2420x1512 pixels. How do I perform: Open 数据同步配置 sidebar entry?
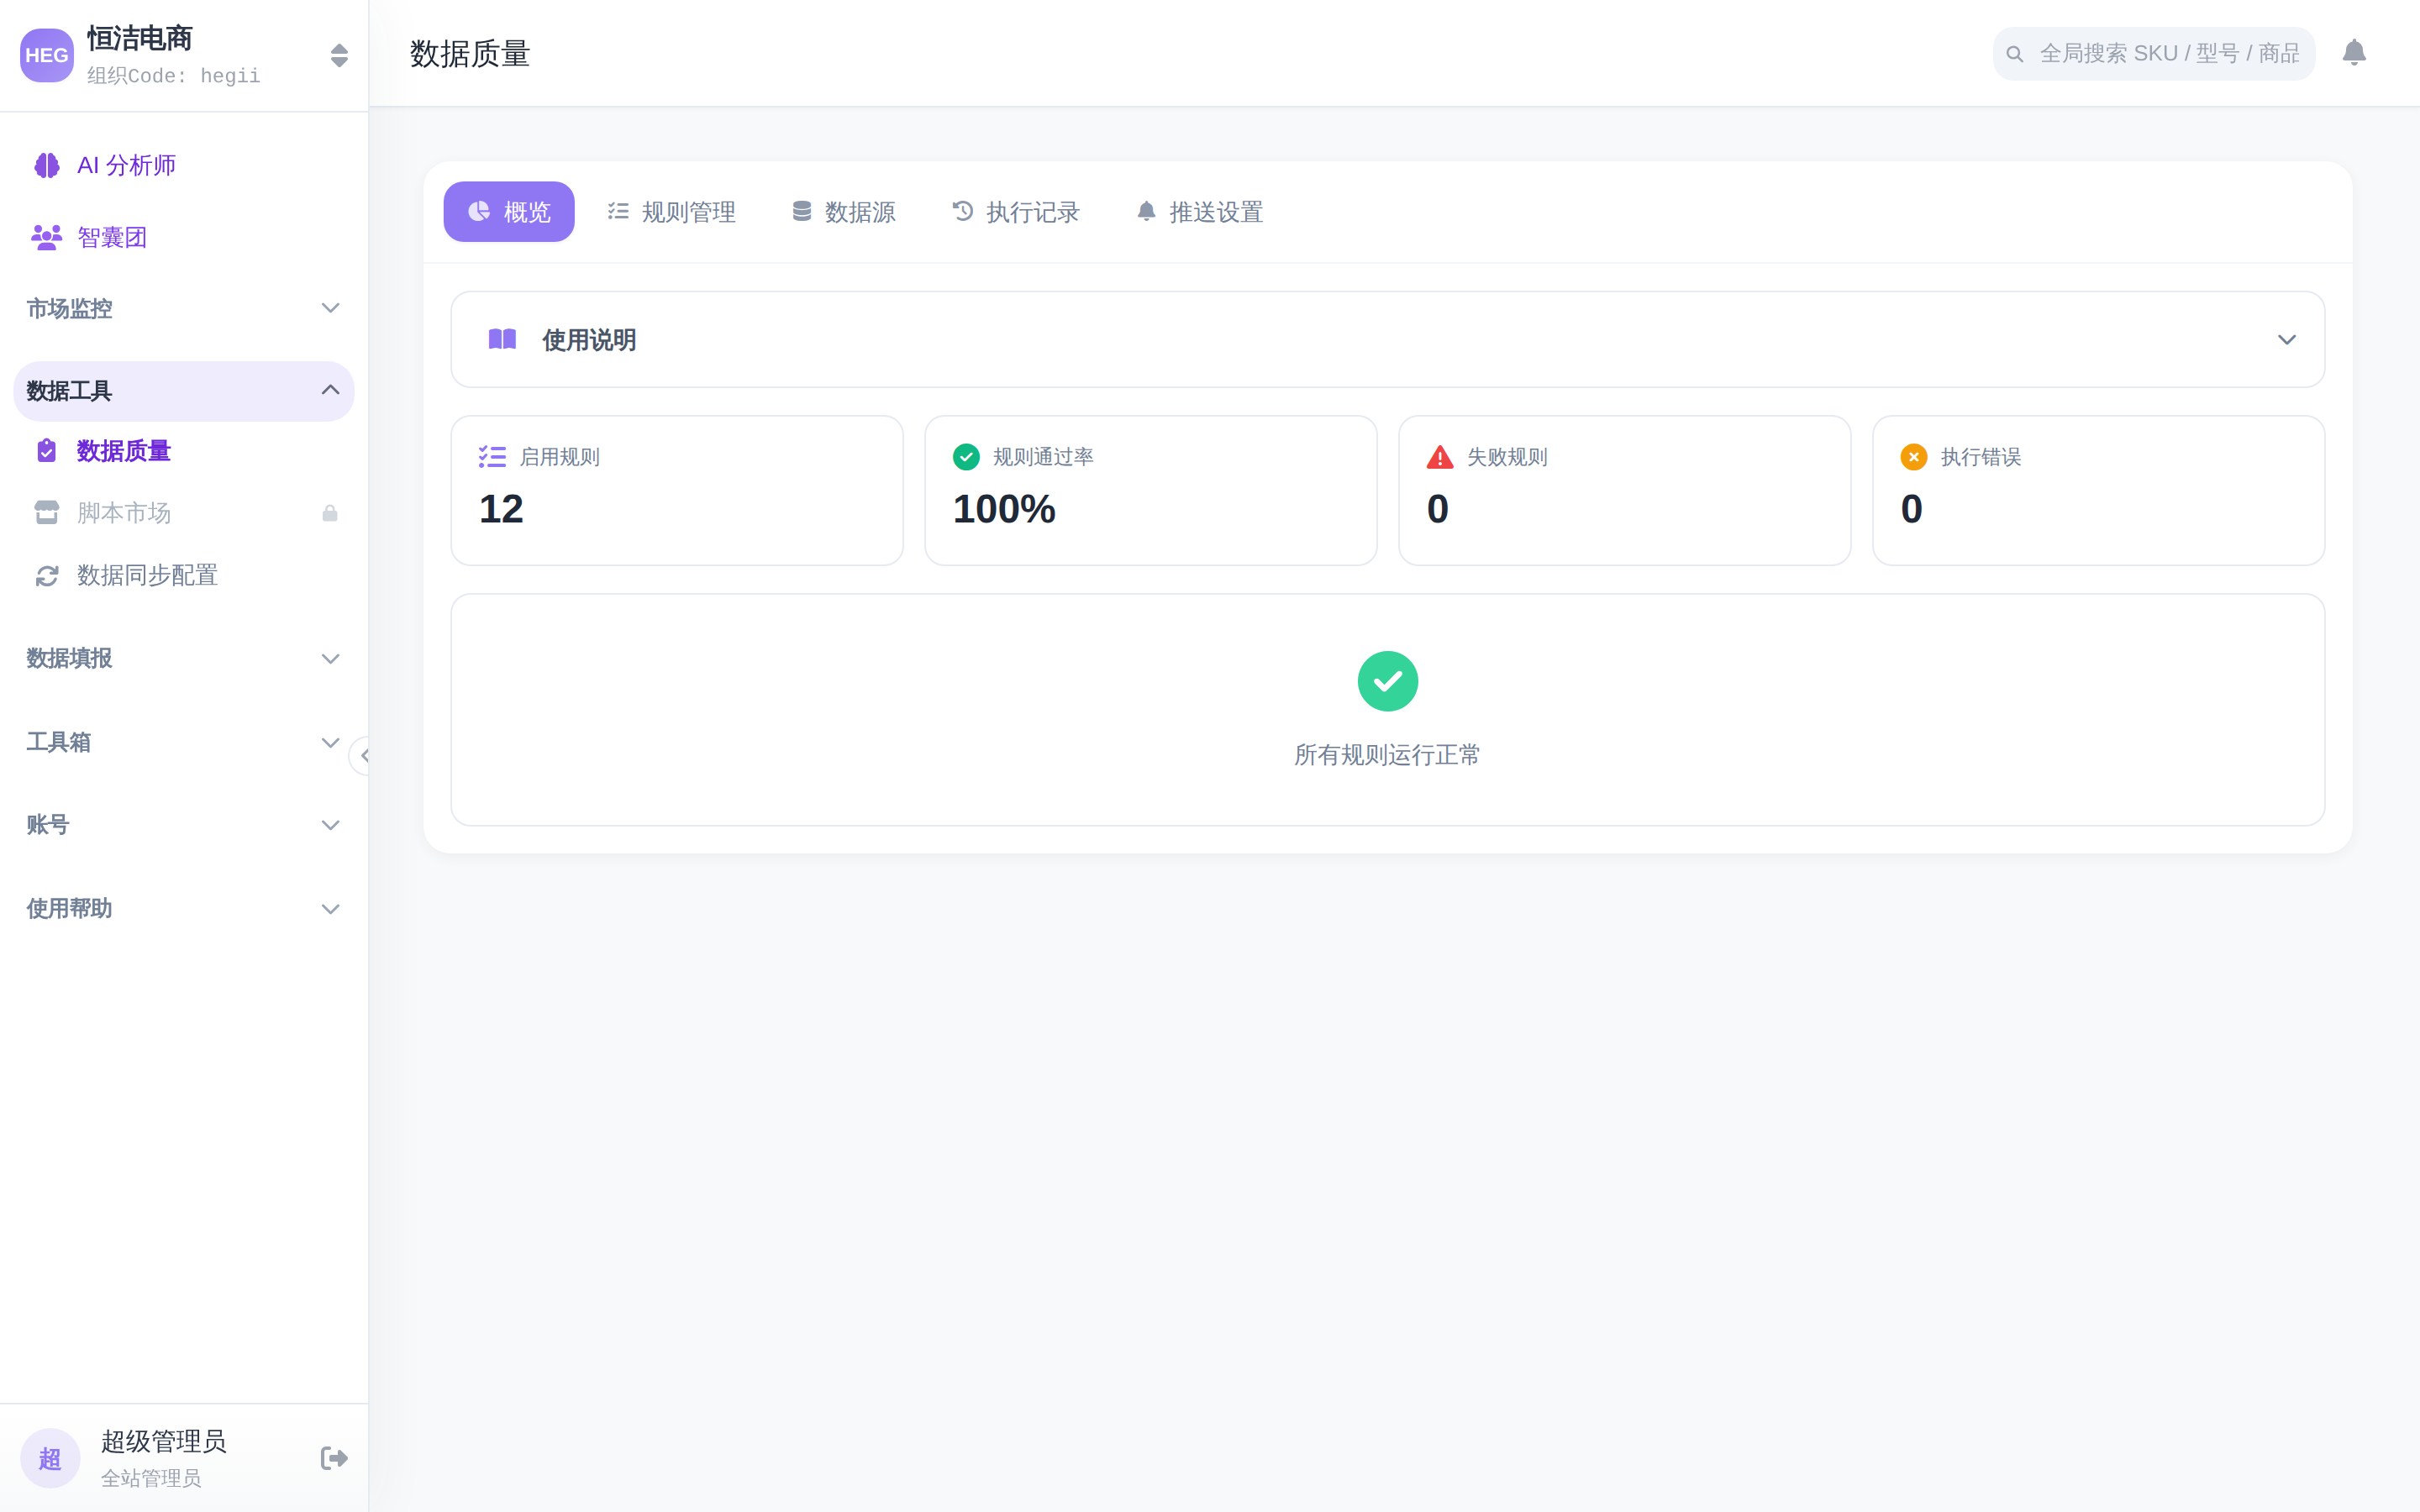pos(184,575)
